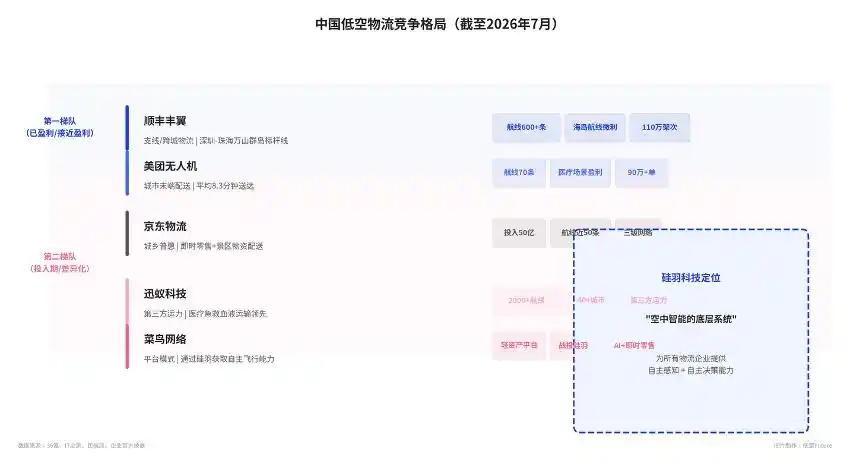Select the 第三方运力 | 医疗急救 description line
Image resolution: width=850 pixels, height=468 pixels.
pyautogui.click(x=205, y=313)
